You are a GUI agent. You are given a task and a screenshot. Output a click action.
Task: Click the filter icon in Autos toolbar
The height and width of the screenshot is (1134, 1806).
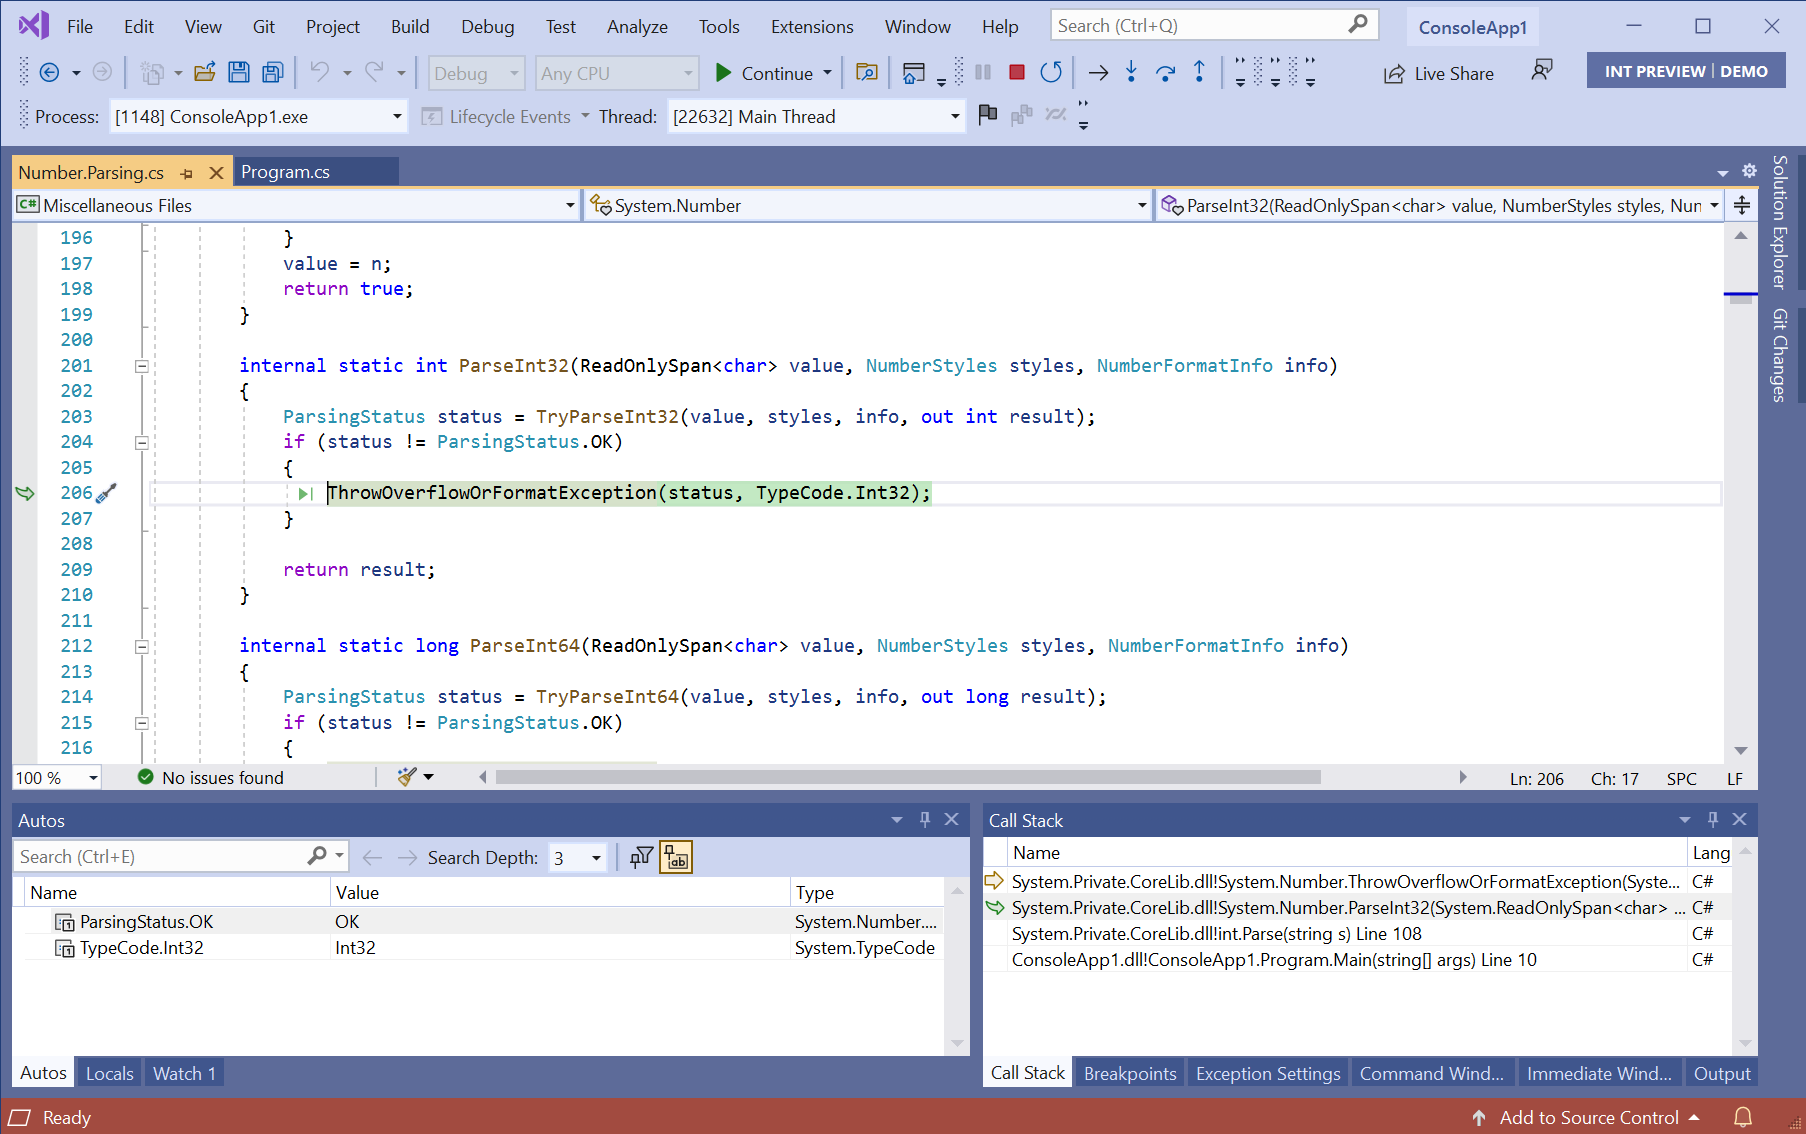click(x=641, y=857)
